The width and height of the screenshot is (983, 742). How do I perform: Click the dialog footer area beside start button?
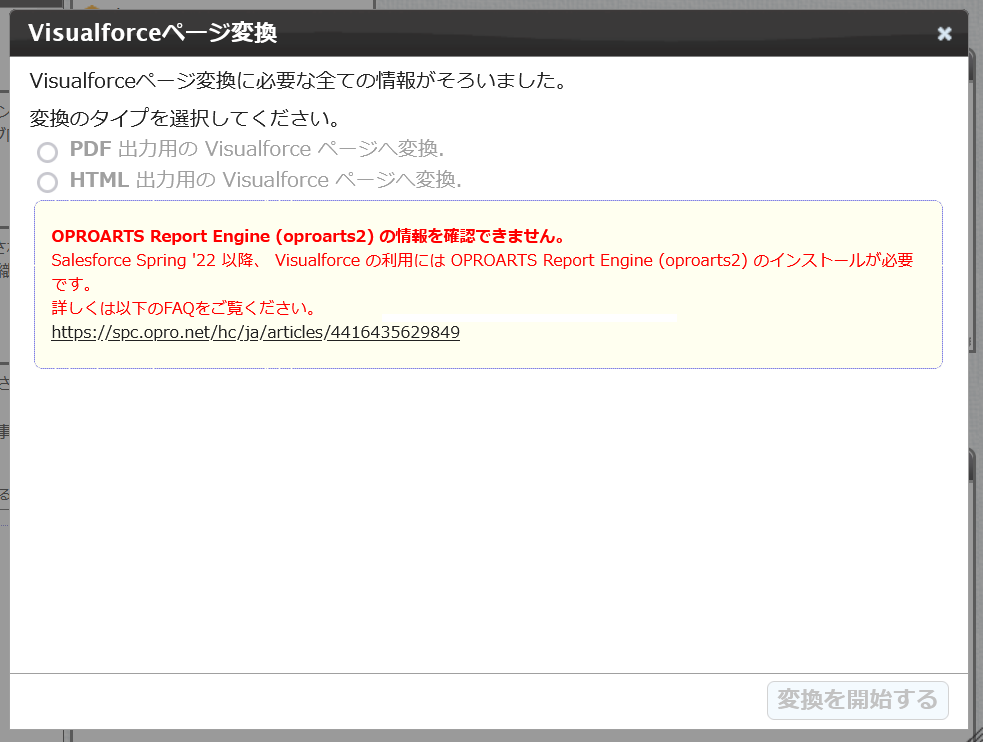click(400, 700)
